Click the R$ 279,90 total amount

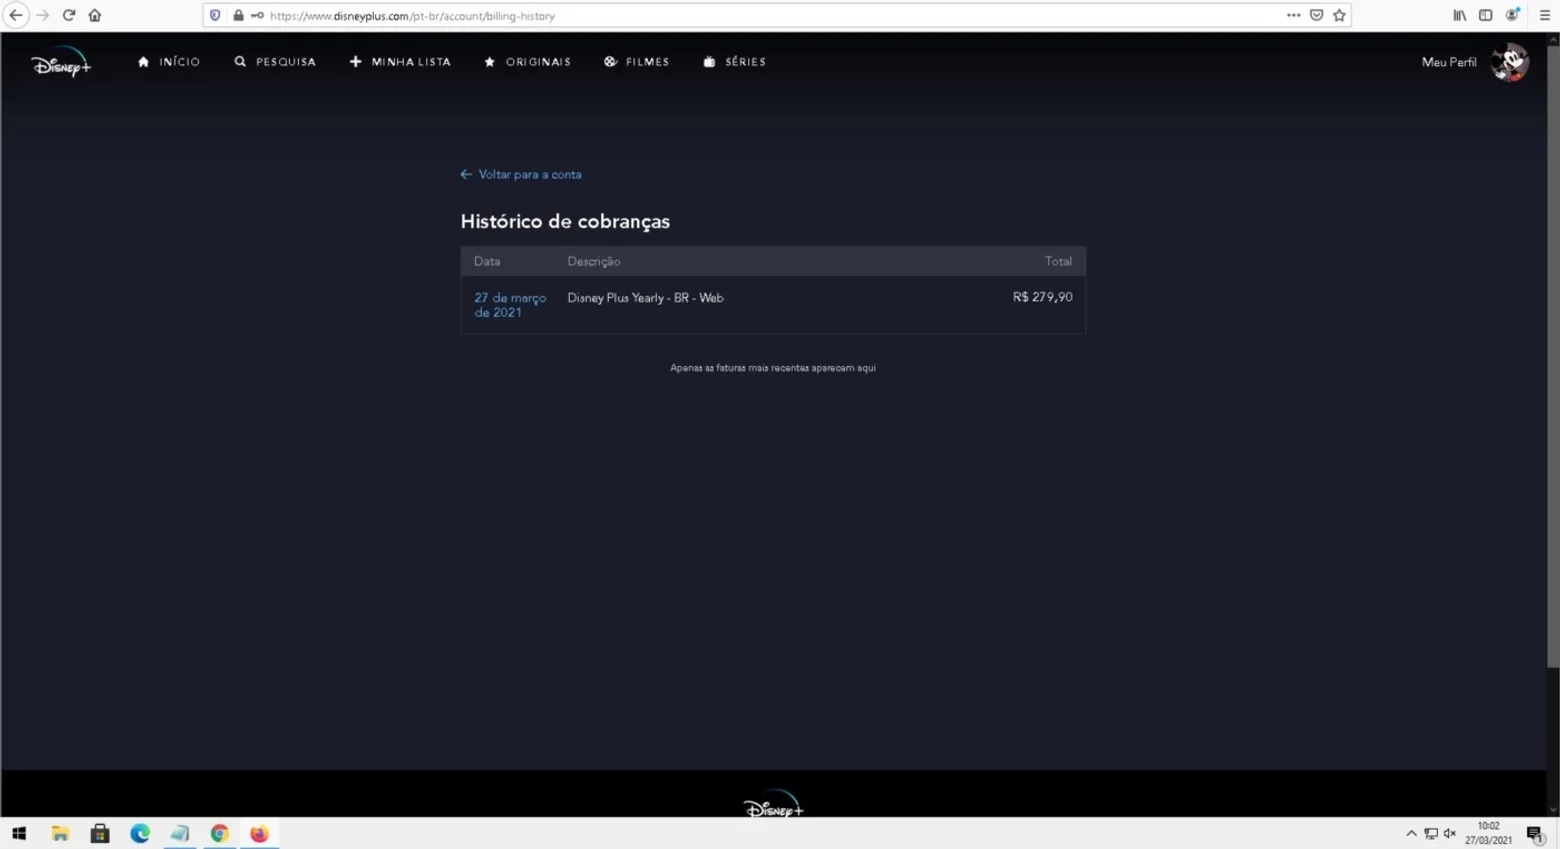click(1042, 297)
